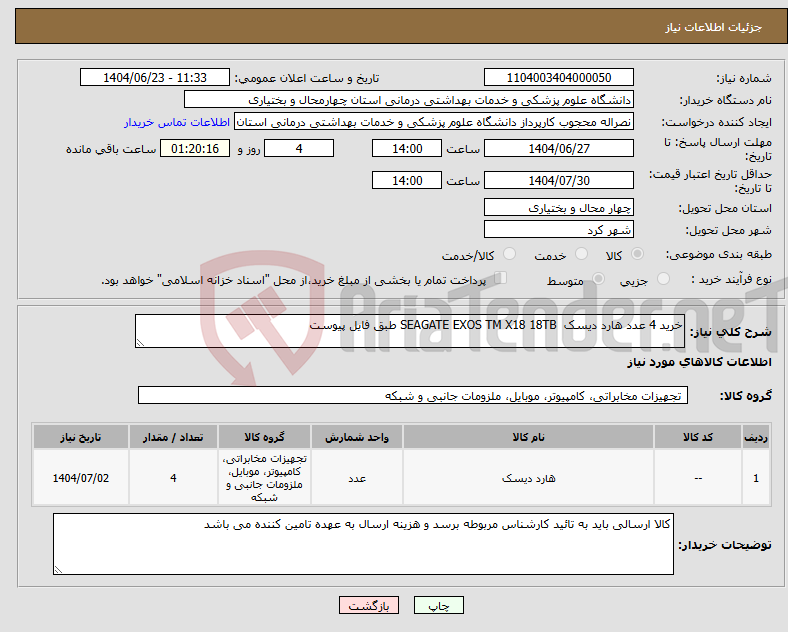Click the تعداد / مقدار column header

pyautogui.click(x=173, y=437)
